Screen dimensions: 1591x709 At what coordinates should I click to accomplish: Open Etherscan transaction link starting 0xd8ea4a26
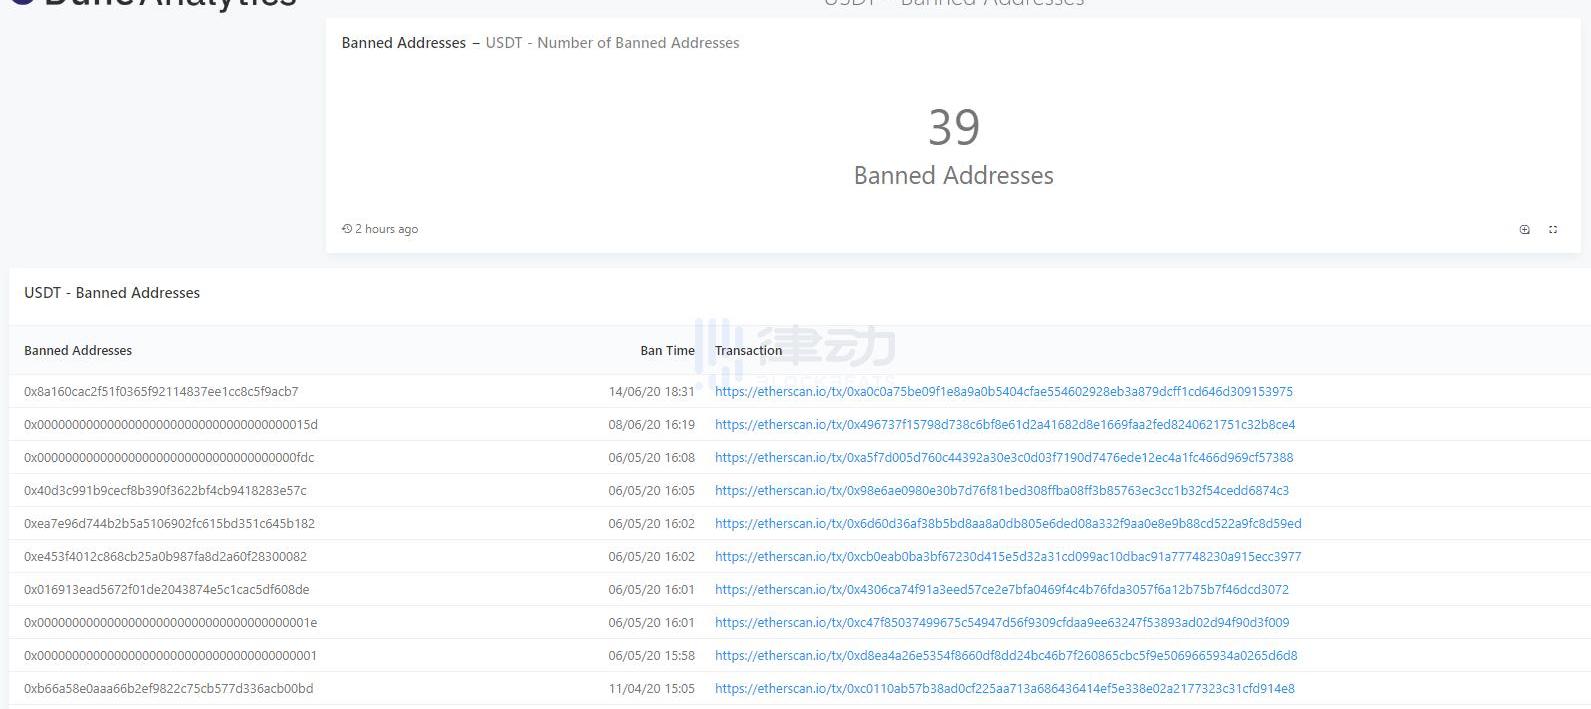tap(1005, 655)
